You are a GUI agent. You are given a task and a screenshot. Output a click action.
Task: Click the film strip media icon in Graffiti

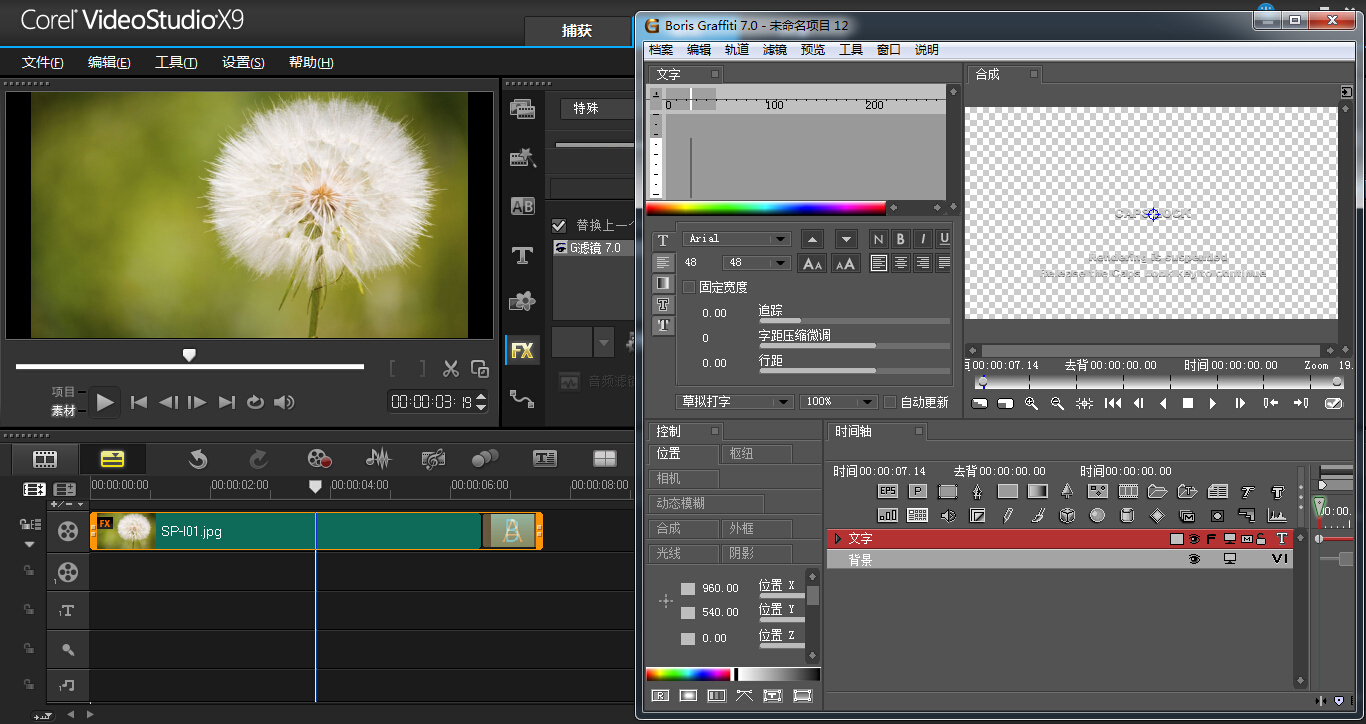click(x=1128, y=491)
